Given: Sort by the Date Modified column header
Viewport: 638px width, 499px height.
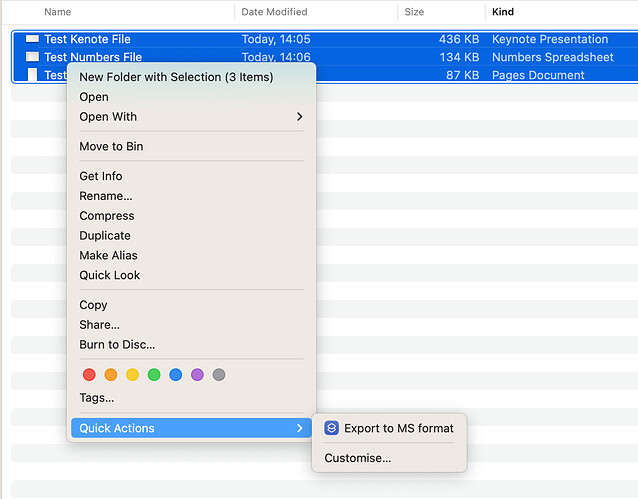Looking at the screenshot, I should (274, 12).
